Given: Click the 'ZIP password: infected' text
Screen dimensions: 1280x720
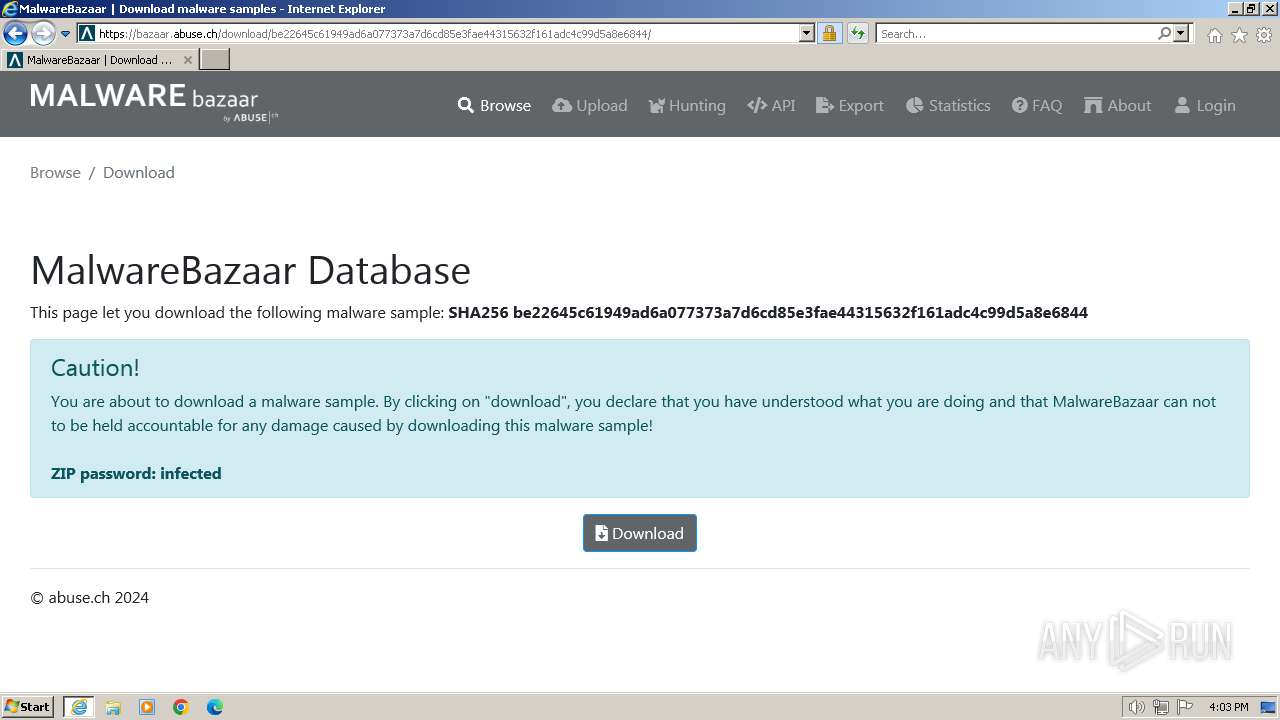Looking at the screenshot, I should [136, 473].
